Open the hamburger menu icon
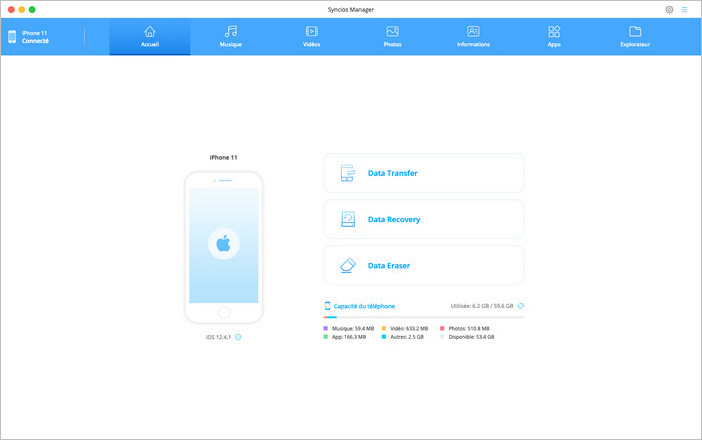702x440 pixels. [x=684, y=9]
